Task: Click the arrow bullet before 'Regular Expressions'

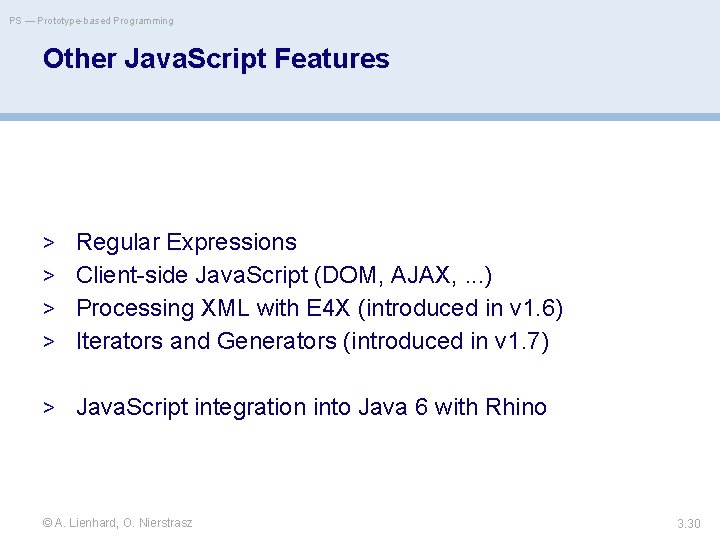Action: click(49, 243)
